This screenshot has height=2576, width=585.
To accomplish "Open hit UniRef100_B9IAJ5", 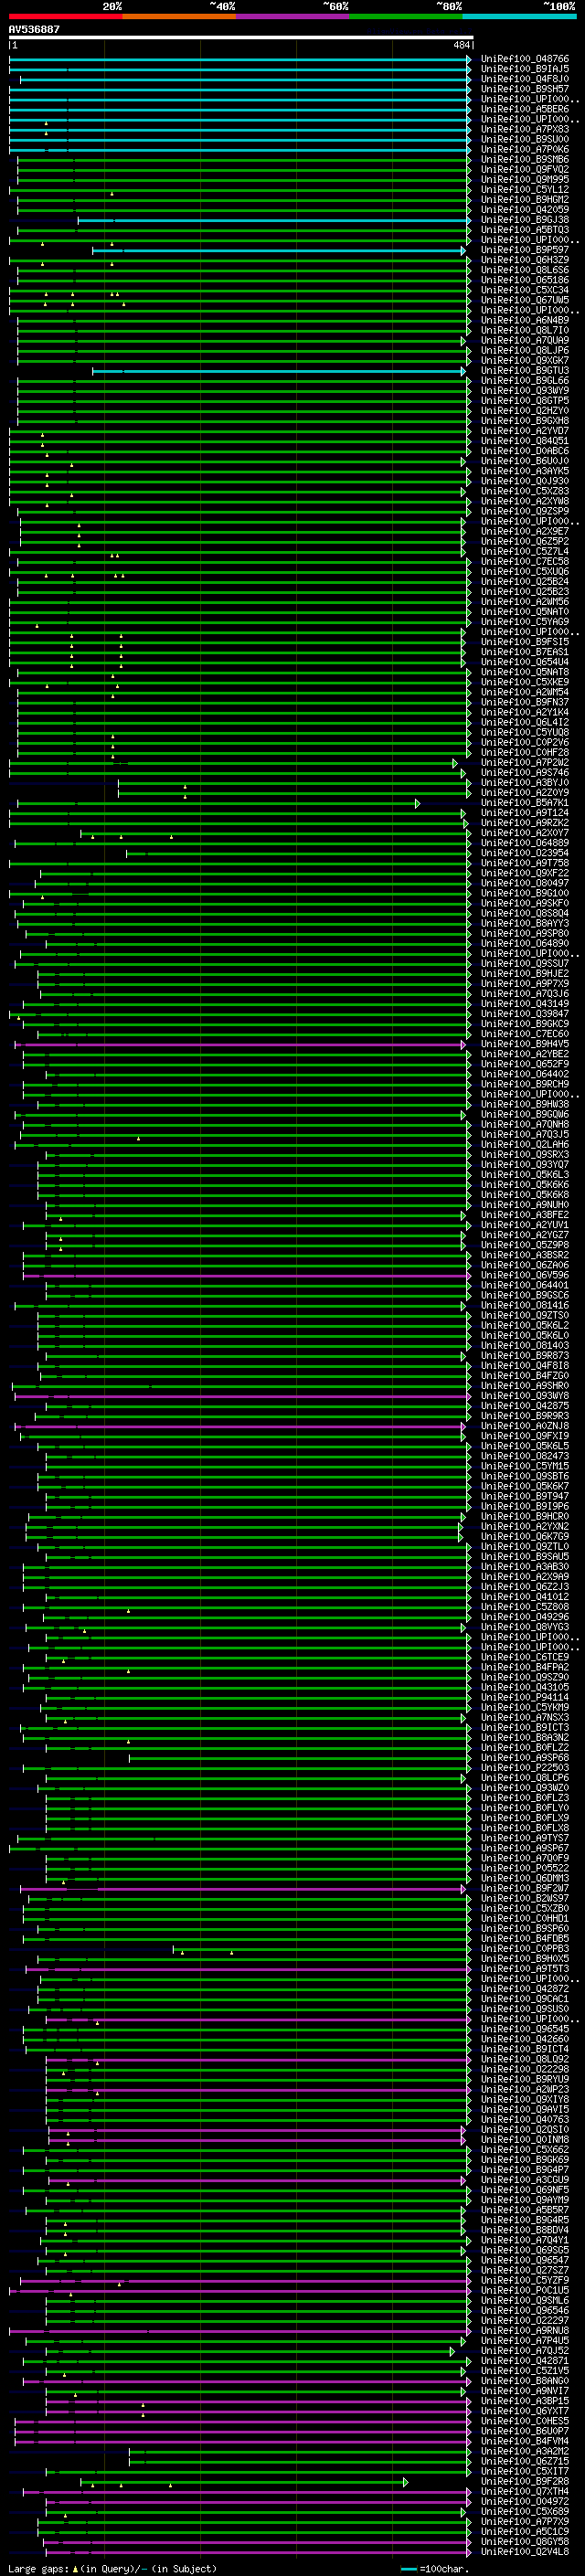I will 525,69.
